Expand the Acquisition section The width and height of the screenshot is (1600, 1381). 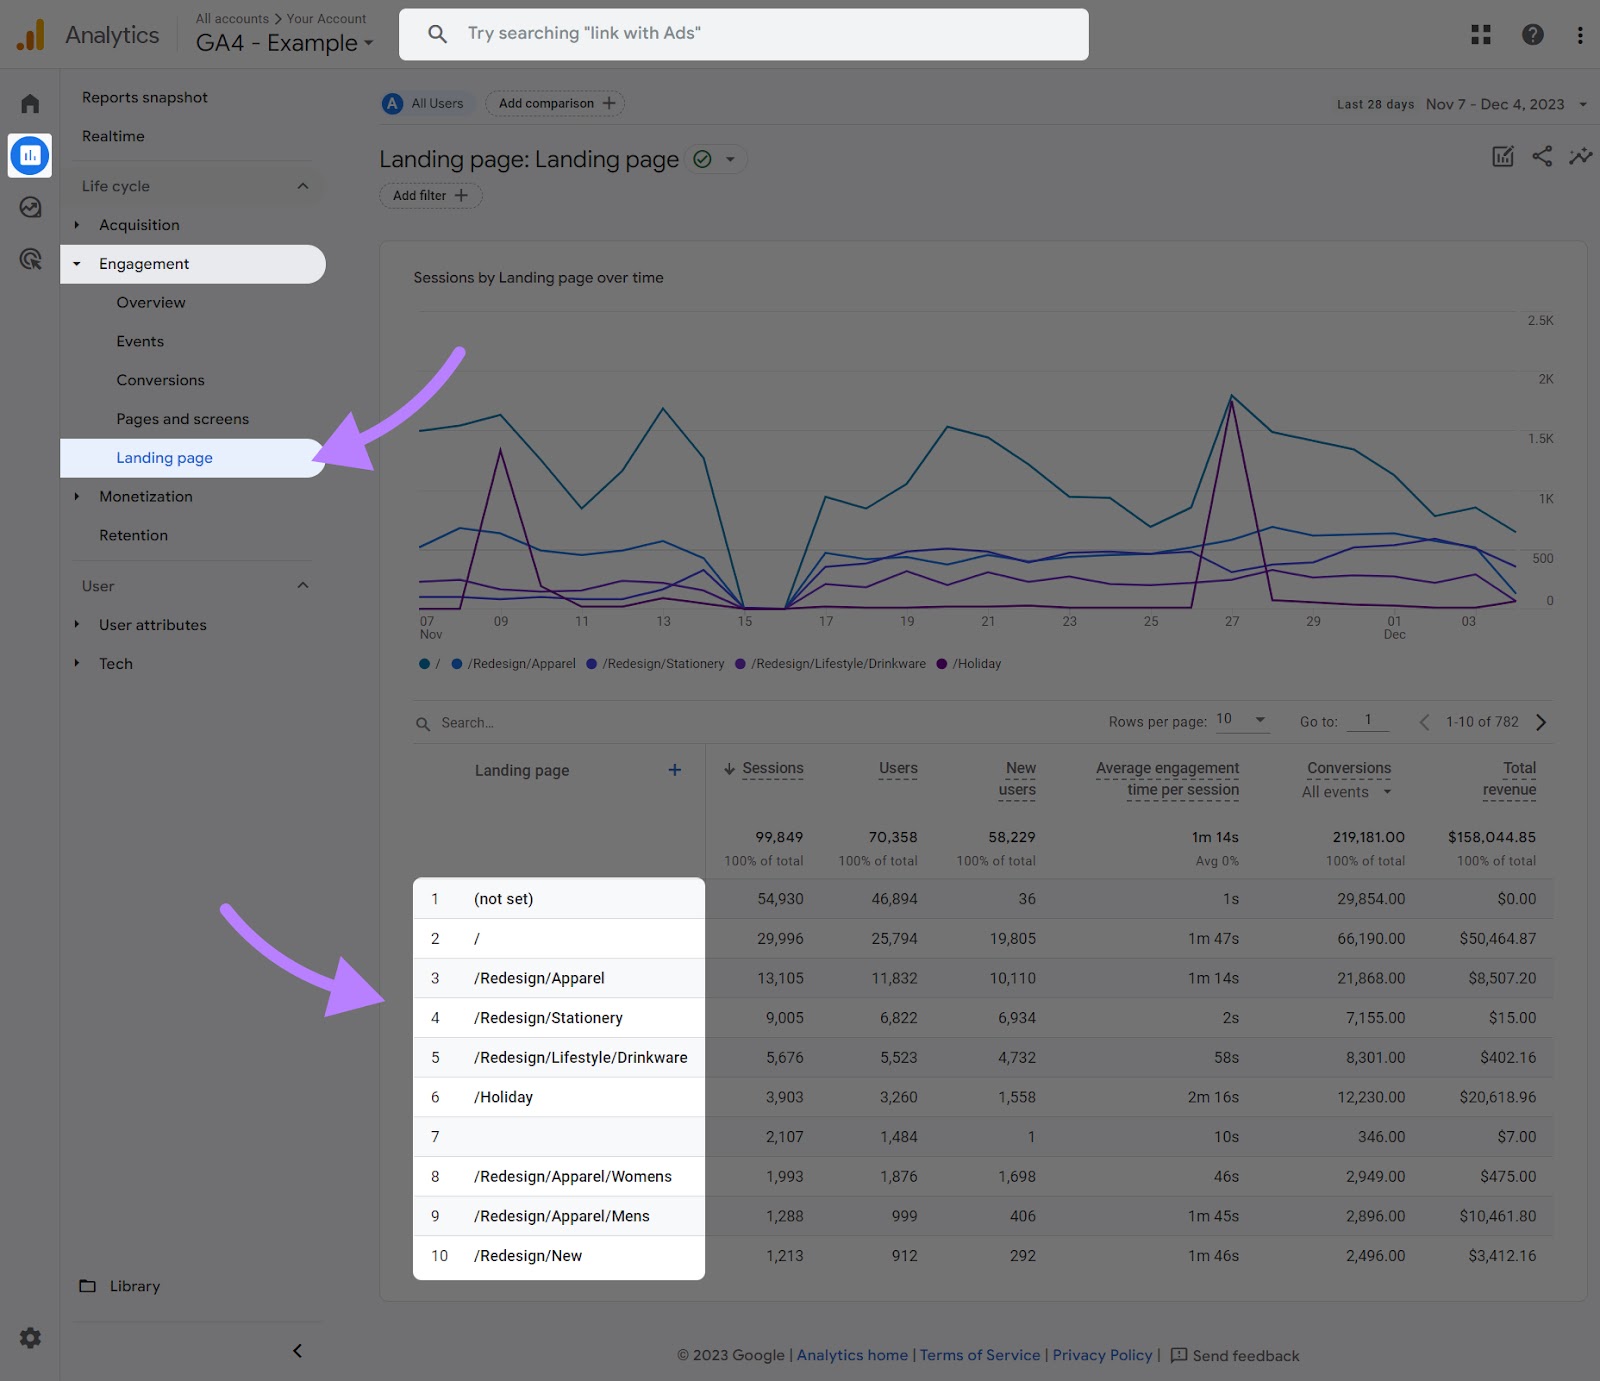pos(139,225)
